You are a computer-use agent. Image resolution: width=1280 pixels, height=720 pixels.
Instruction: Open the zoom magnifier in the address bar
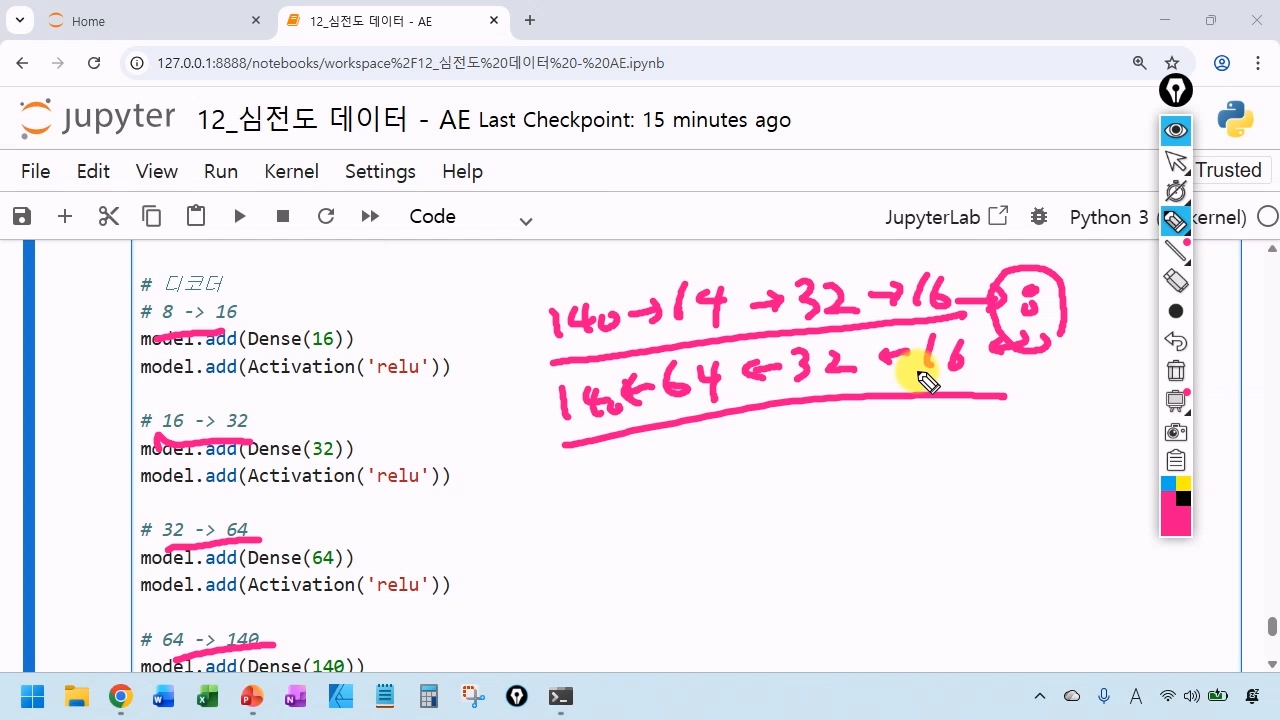pos(1140,63)
